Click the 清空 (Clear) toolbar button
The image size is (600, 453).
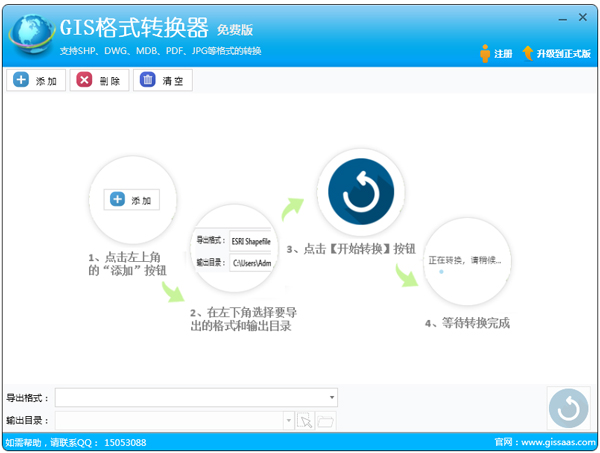tap(162, 81)
